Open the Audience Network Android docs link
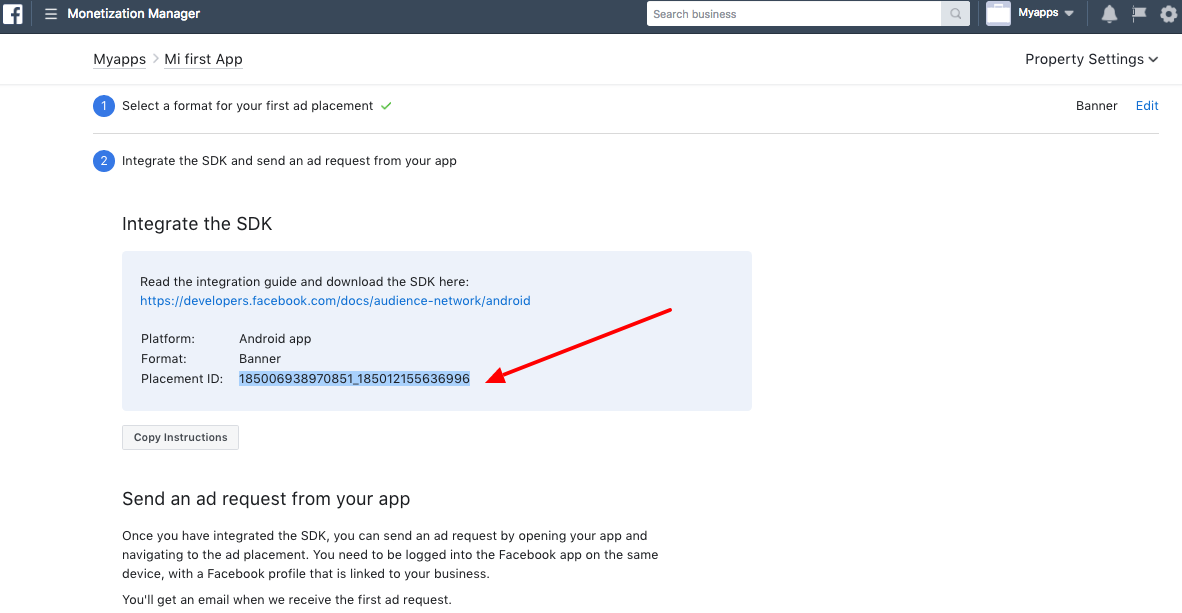Image resolution: width=1182 pixels, height=613 pixels. coord(335,301)
